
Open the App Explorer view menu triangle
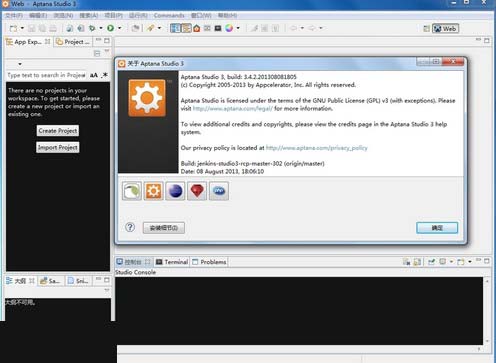pos(107,51)
